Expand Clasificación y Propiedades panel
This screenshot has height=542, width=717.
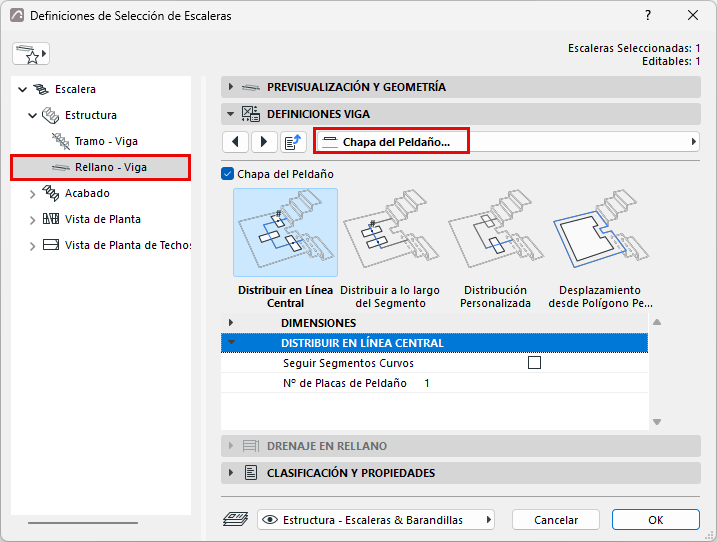231,472
